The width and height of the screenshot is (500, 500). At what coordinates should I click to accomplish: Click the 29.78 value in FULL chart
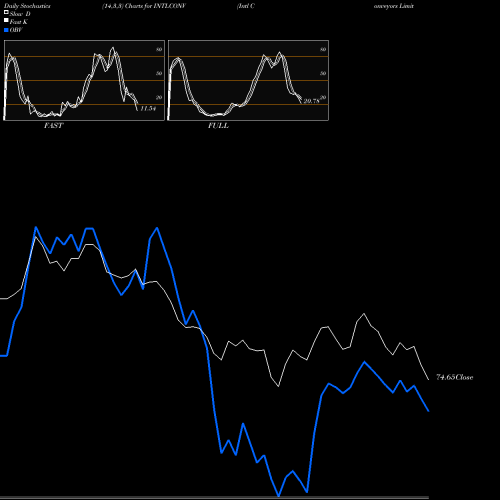pos(311,101)
